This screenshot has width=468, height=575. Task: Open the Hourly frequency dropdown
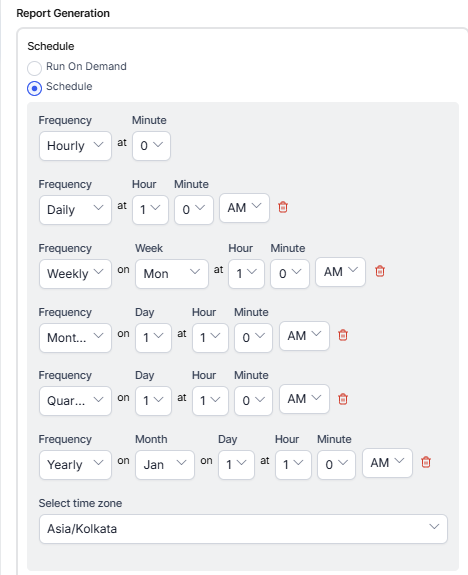[75, 146]
